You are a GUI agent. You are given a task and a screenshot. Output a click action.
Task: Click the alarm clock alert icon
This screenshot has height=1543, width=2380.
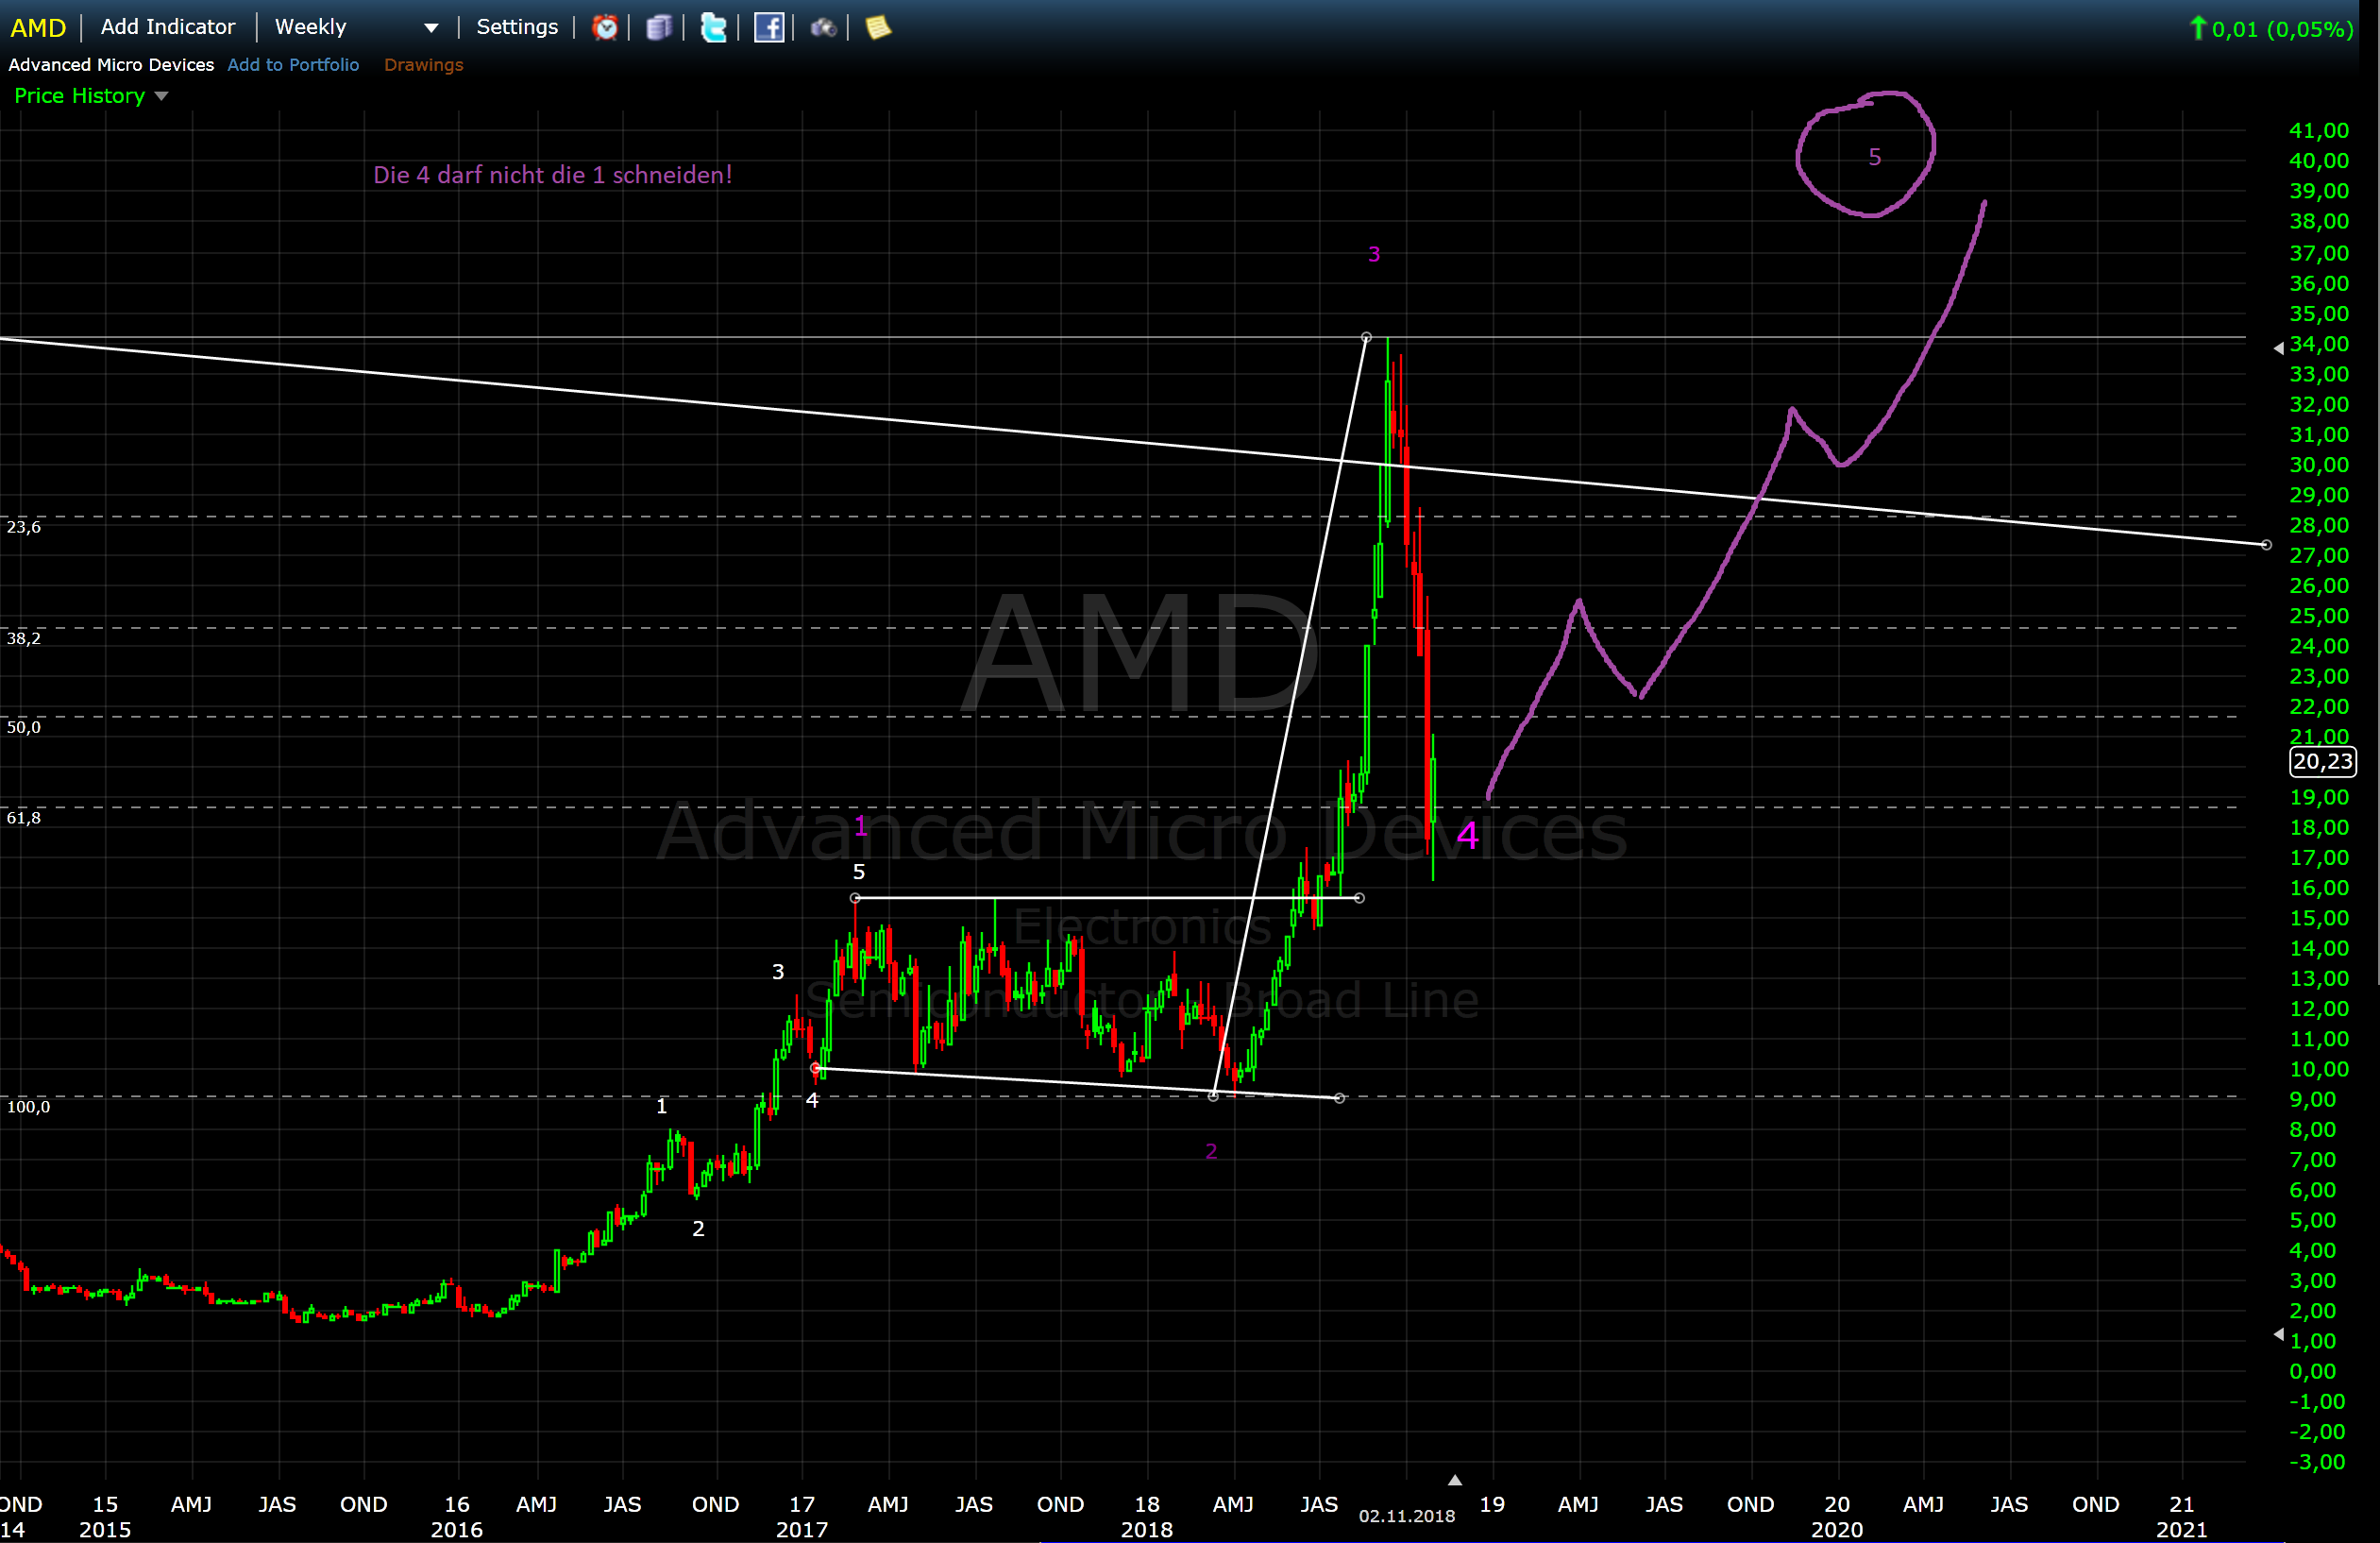[x=605, y=27]
